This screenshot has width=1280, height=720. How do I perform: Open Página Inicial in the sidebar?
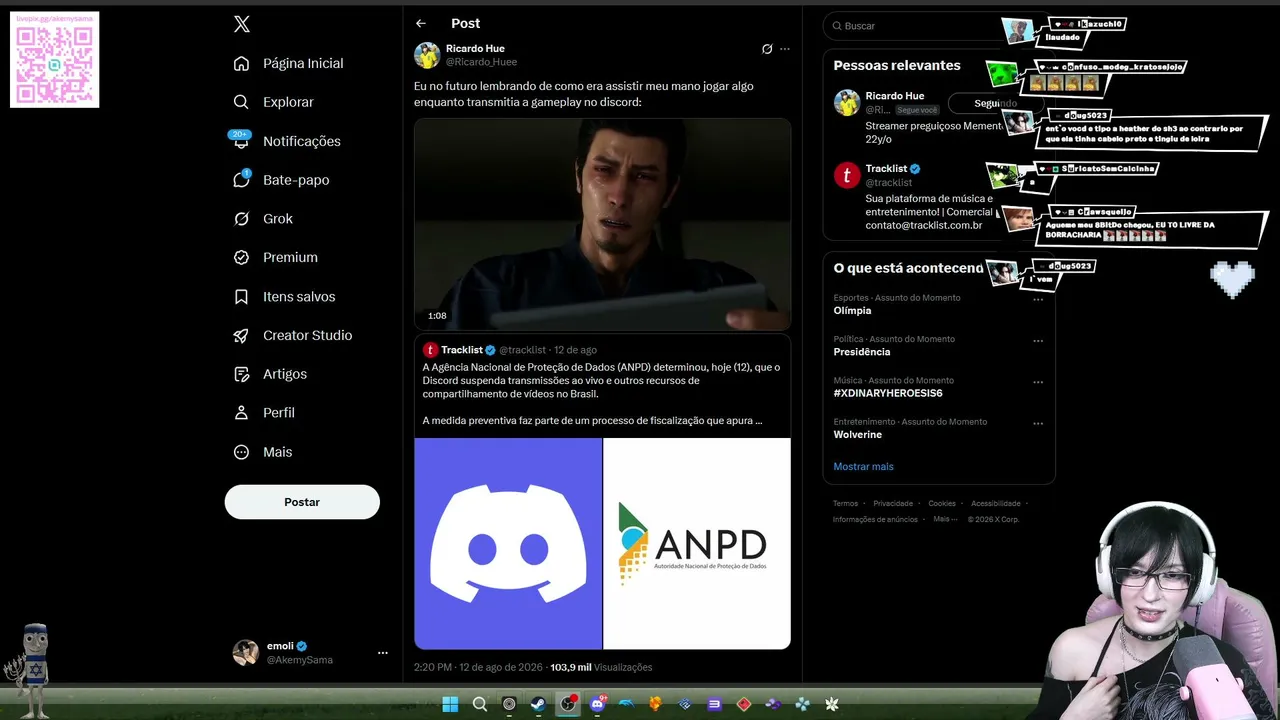coord(288,63)
